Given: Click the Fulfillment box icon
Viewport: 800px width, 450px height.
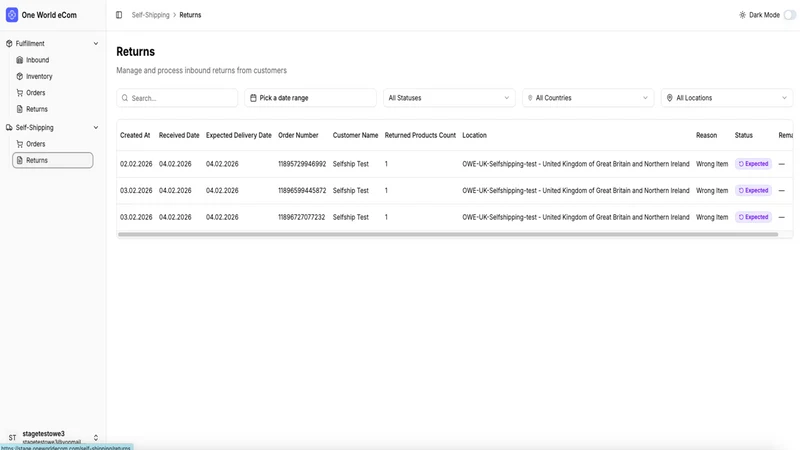Looking at the screenshot, I should click(9, 43).
